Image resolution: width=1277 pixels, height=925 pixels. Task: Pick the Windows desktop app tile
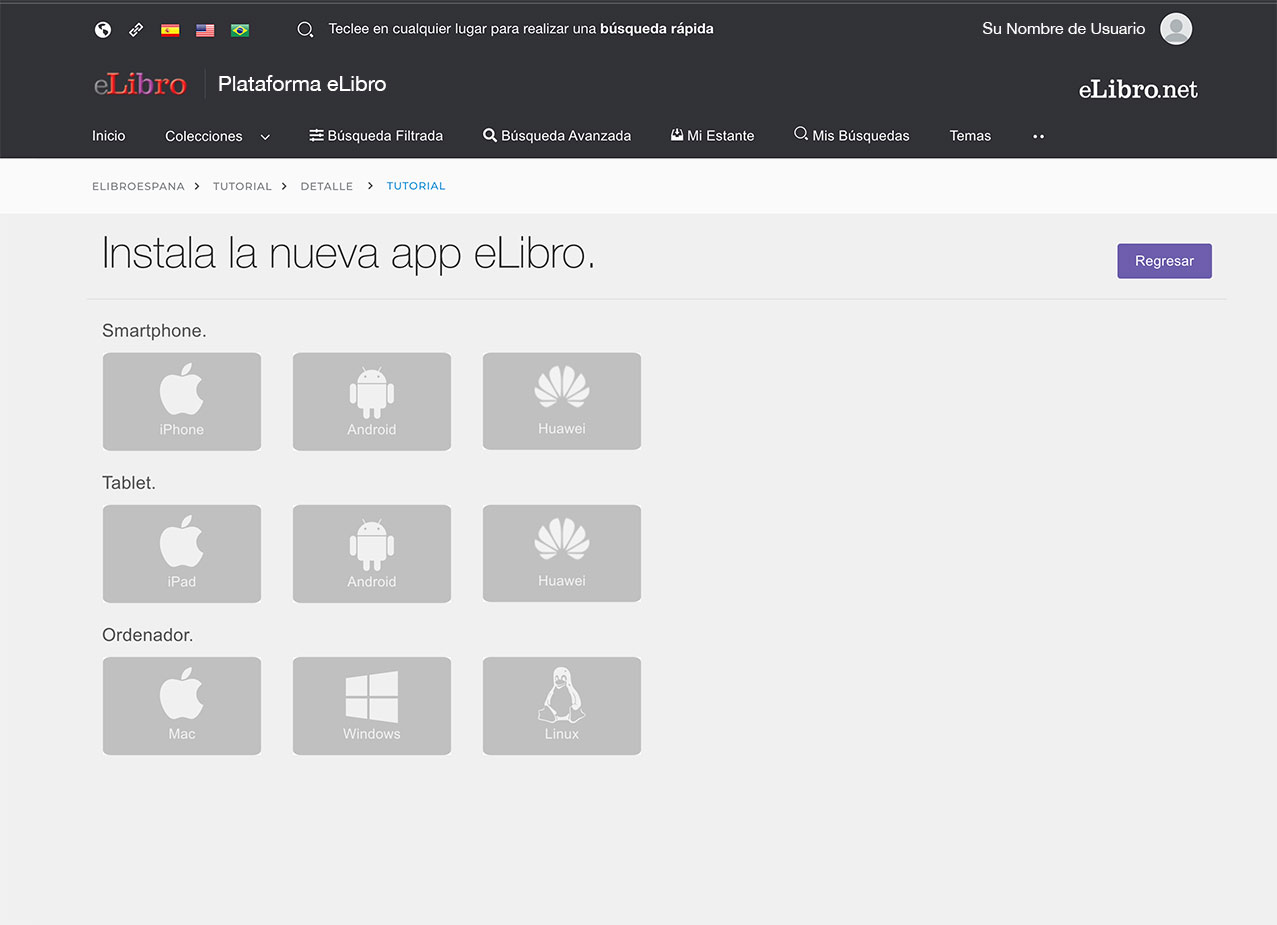coord(372,705)
